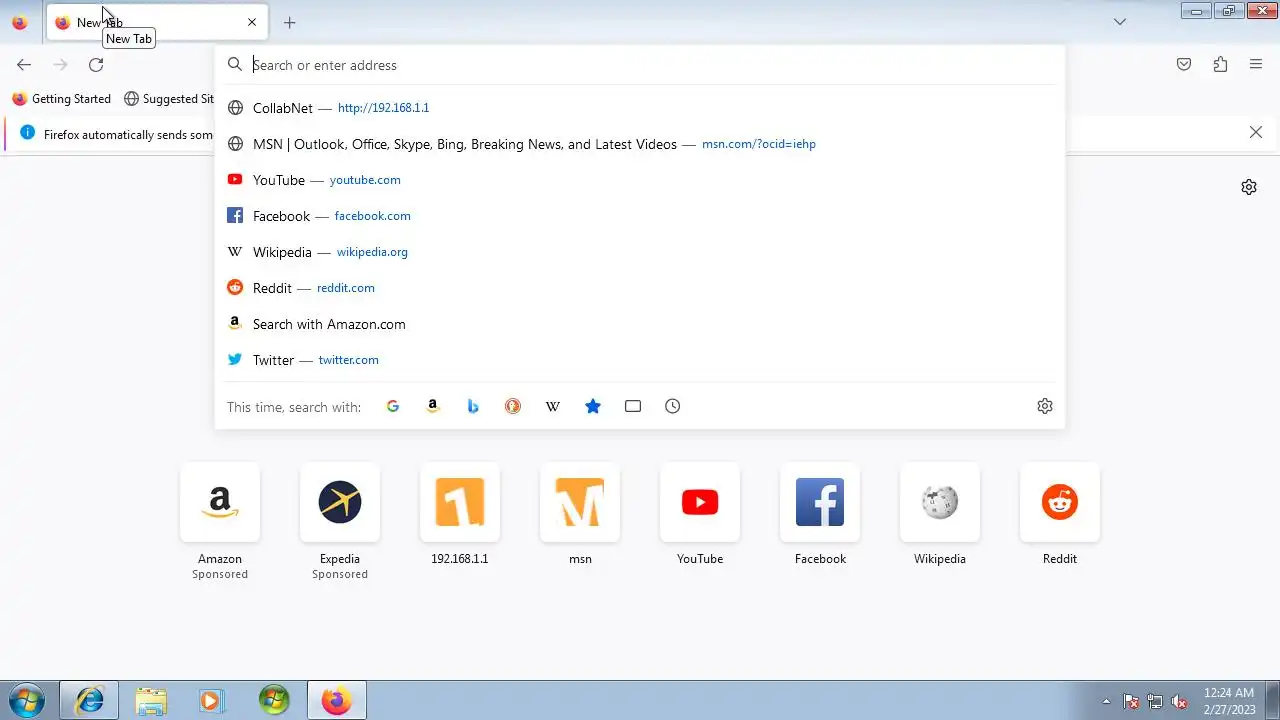Pick the Reddit reddit.com suggestion

click(640, 288)
